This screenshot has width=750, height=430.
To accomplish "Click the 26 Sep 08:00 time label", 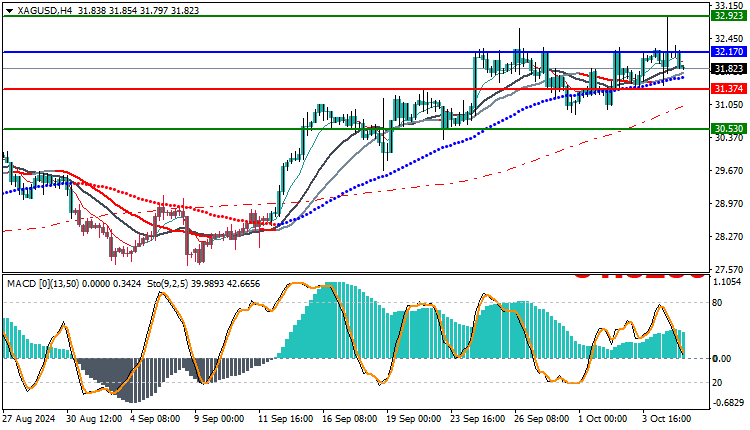I will (541, 419).
